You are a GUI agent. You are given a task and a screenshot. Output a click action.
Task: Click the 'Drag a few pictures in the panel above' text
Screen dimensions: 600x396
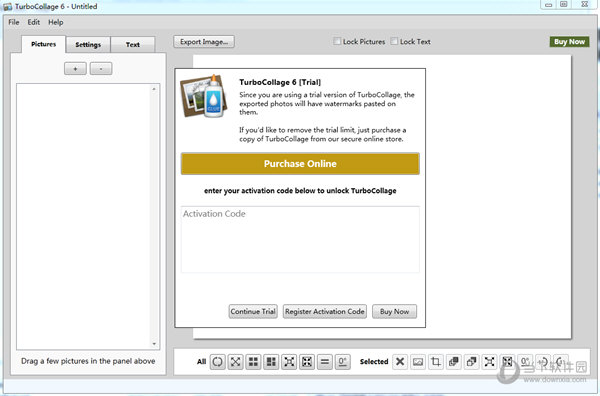coord(88,361)
